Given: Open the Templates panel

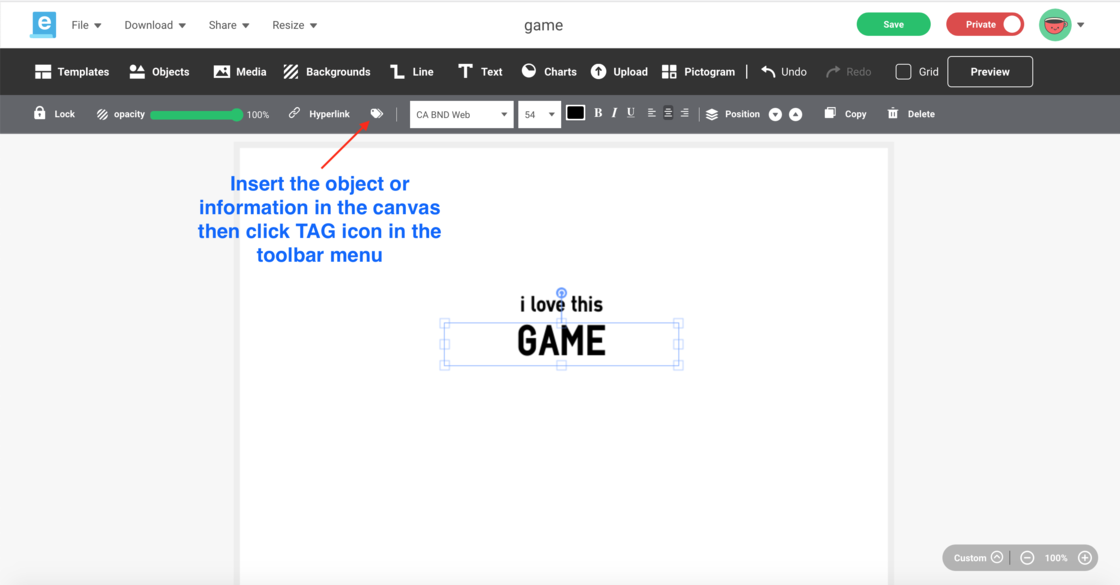Looking at the screenshot, I should pyautogui.click(x=72, y=71).
